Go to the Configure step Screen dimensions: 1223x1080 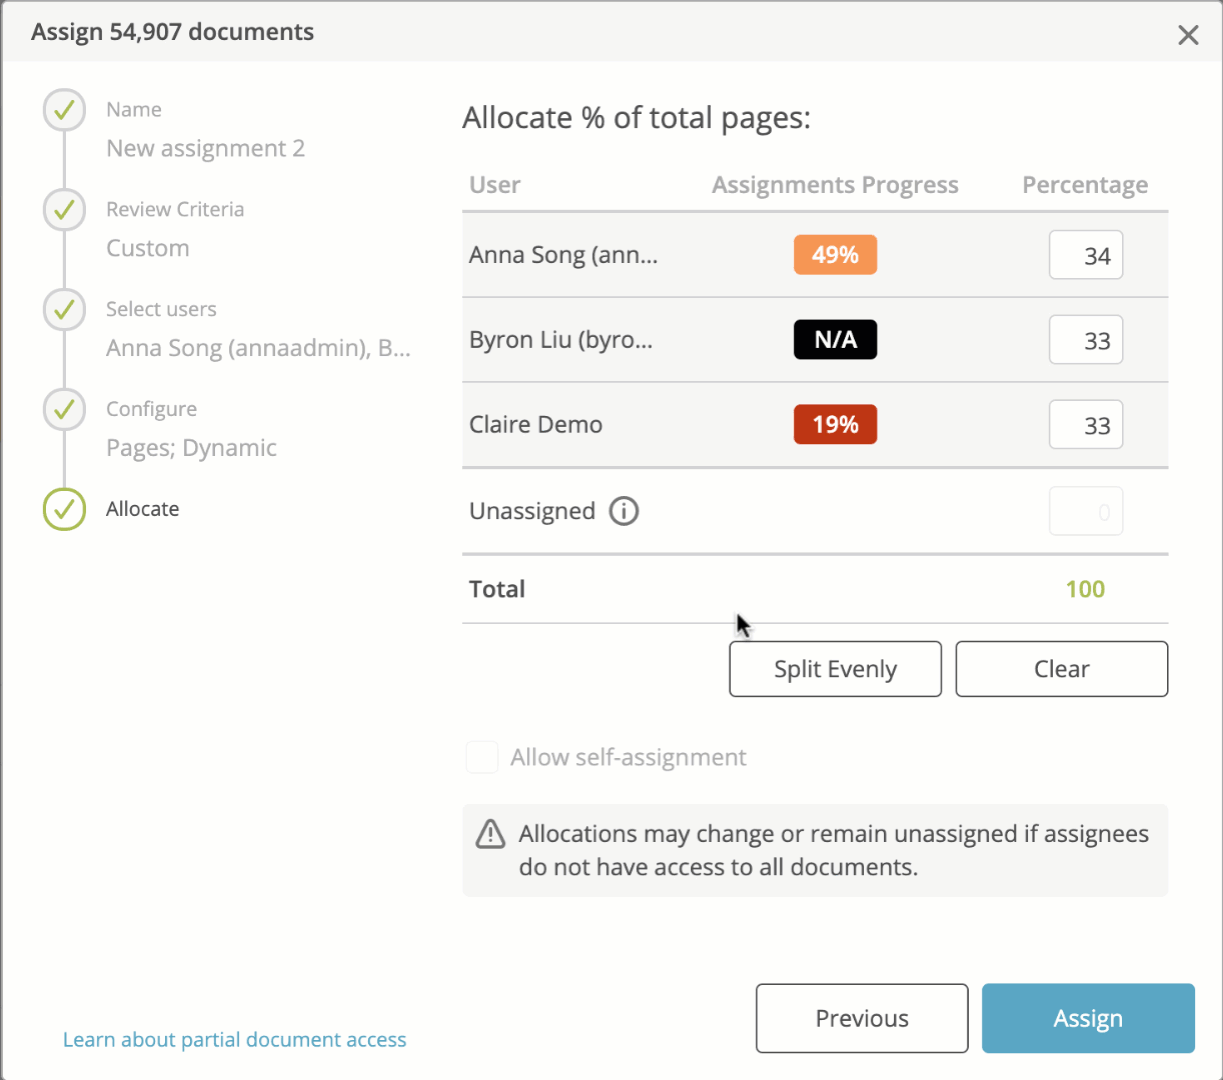(x=151, y=409)
